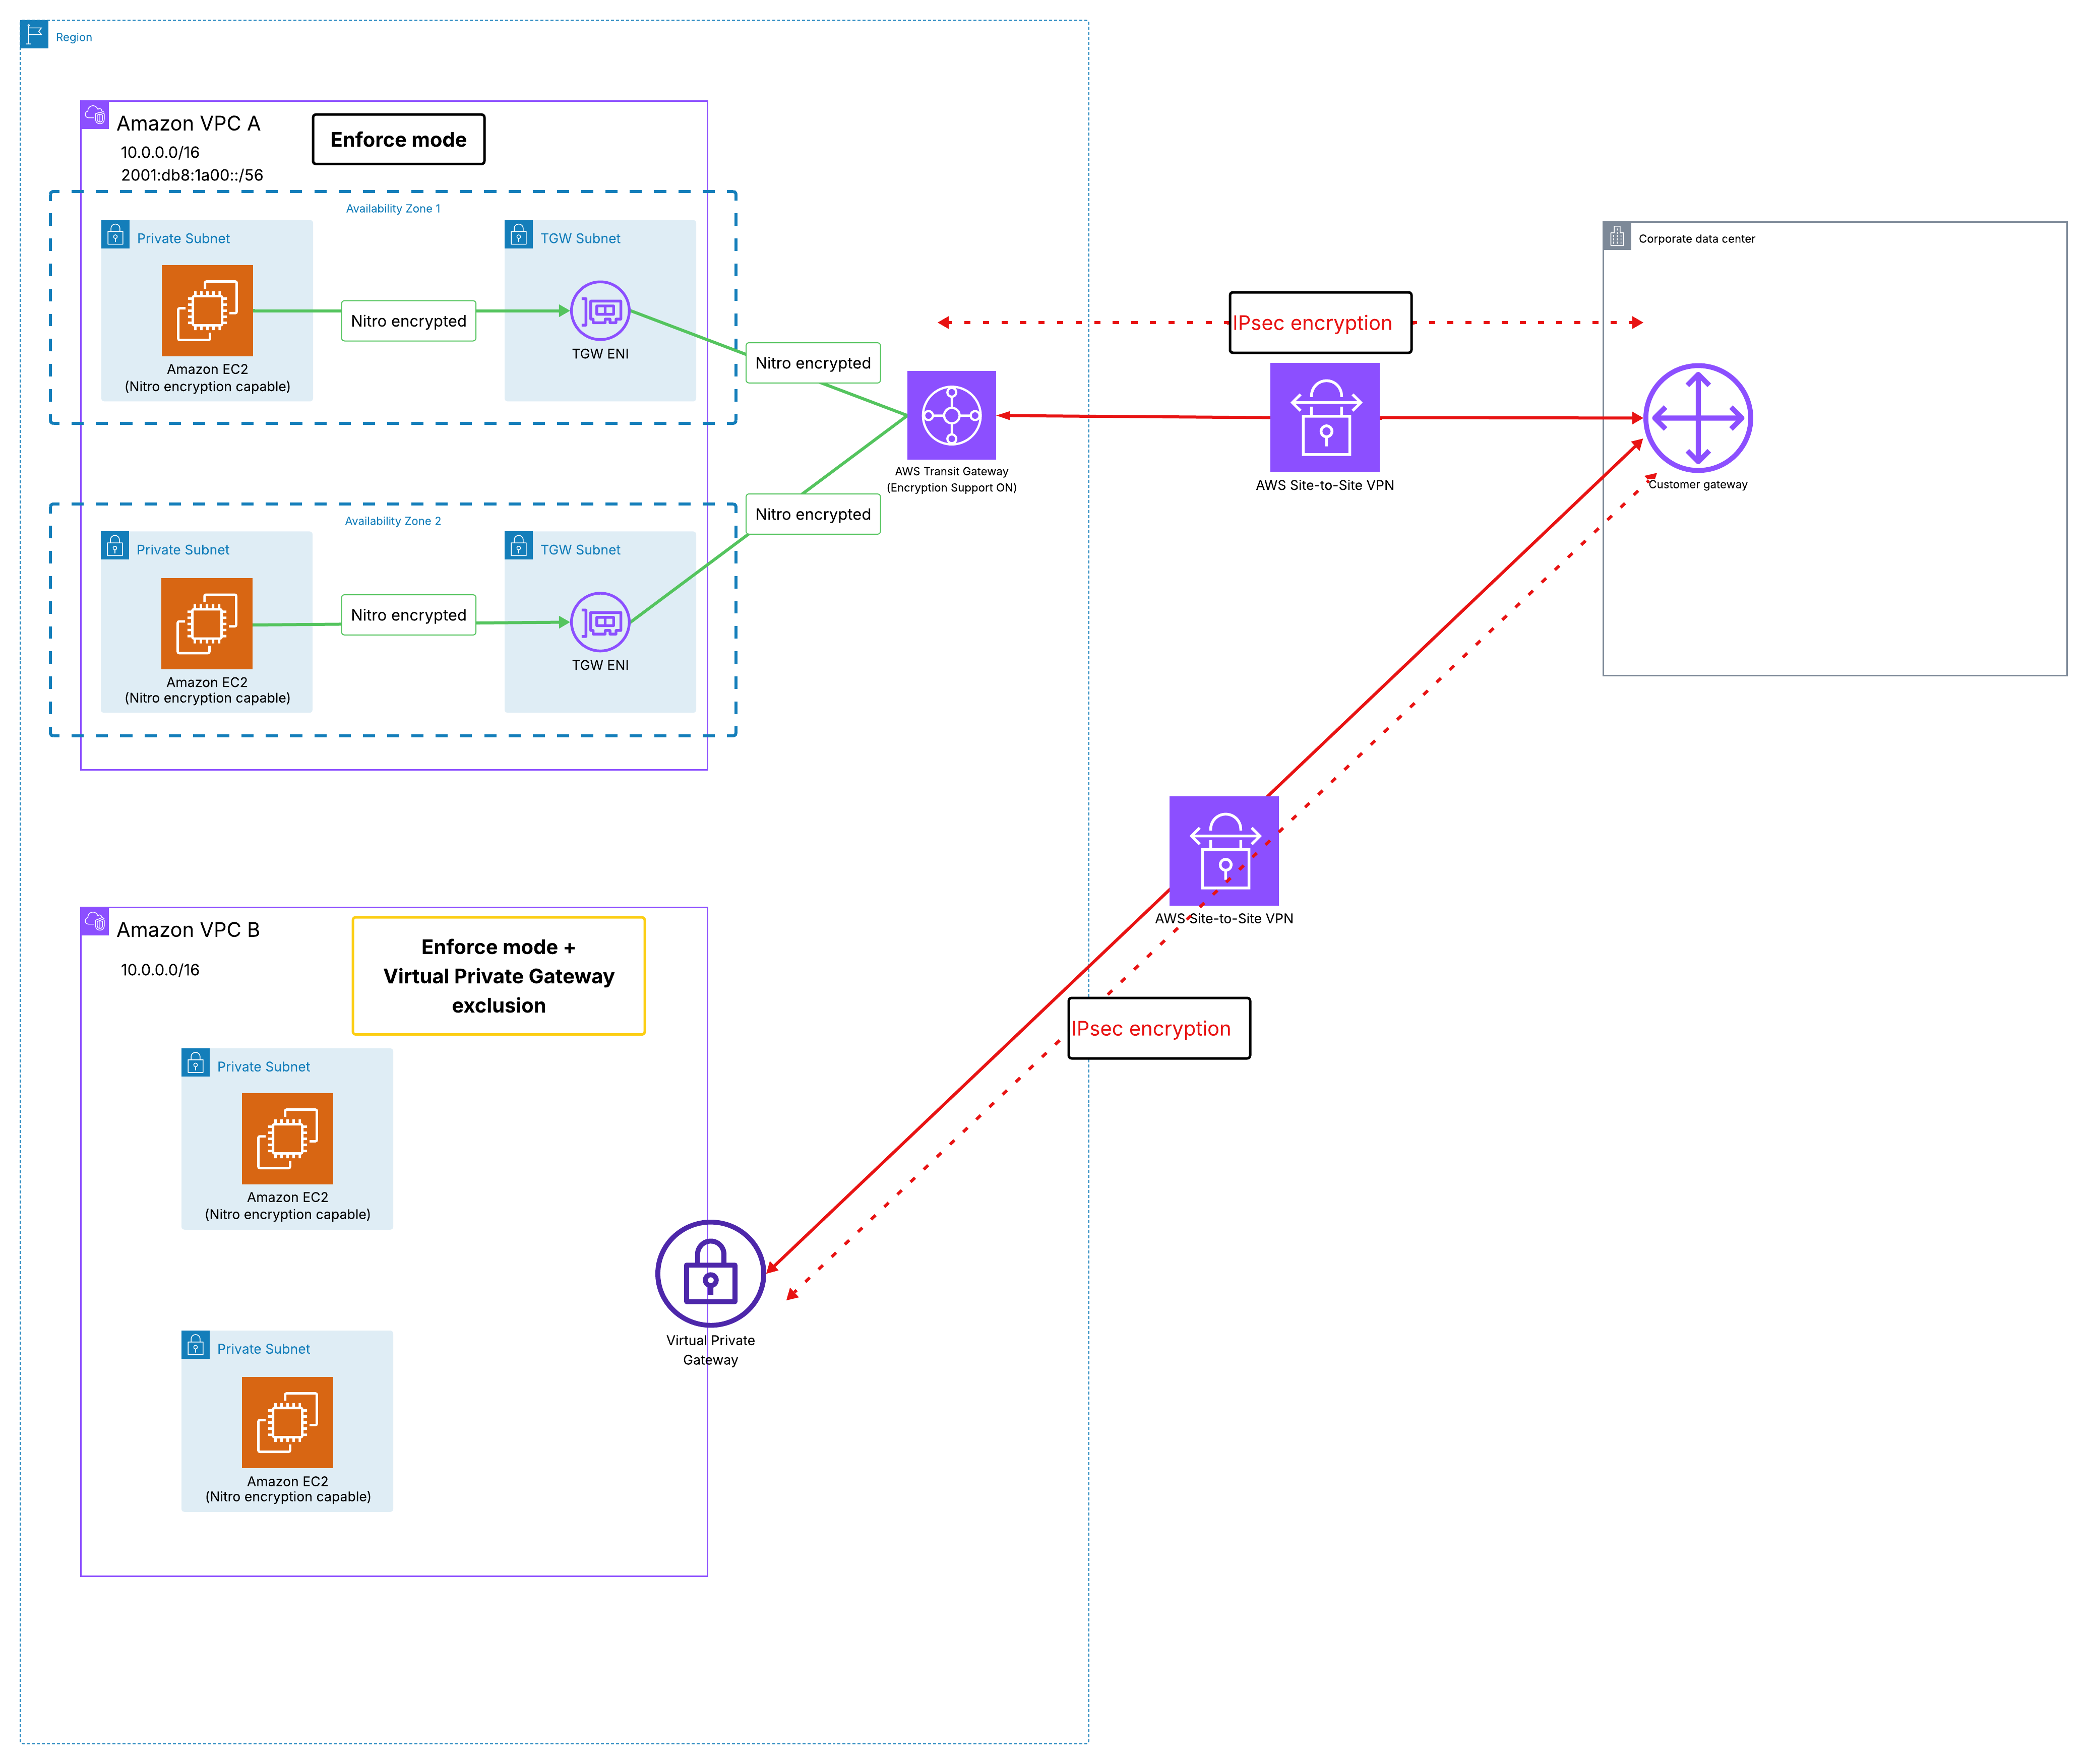Select the upper AWS Site-to-Site VPN icon

pos(1324,417)
